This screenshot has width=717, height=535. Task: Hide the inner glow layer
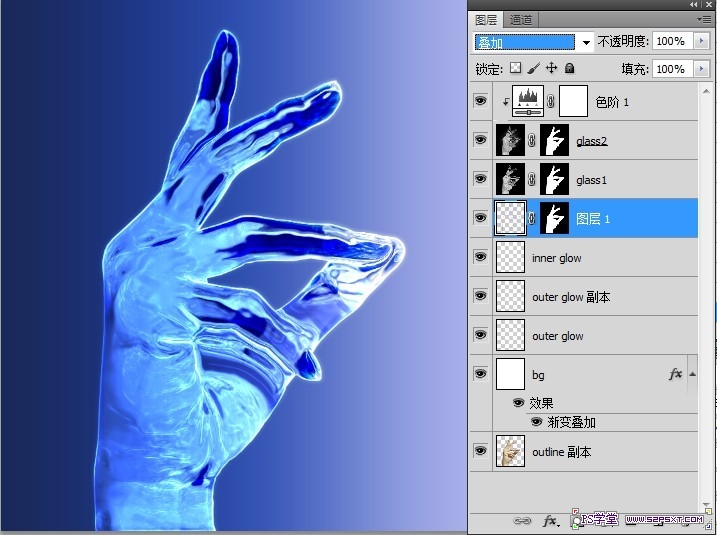pos(480,257)
